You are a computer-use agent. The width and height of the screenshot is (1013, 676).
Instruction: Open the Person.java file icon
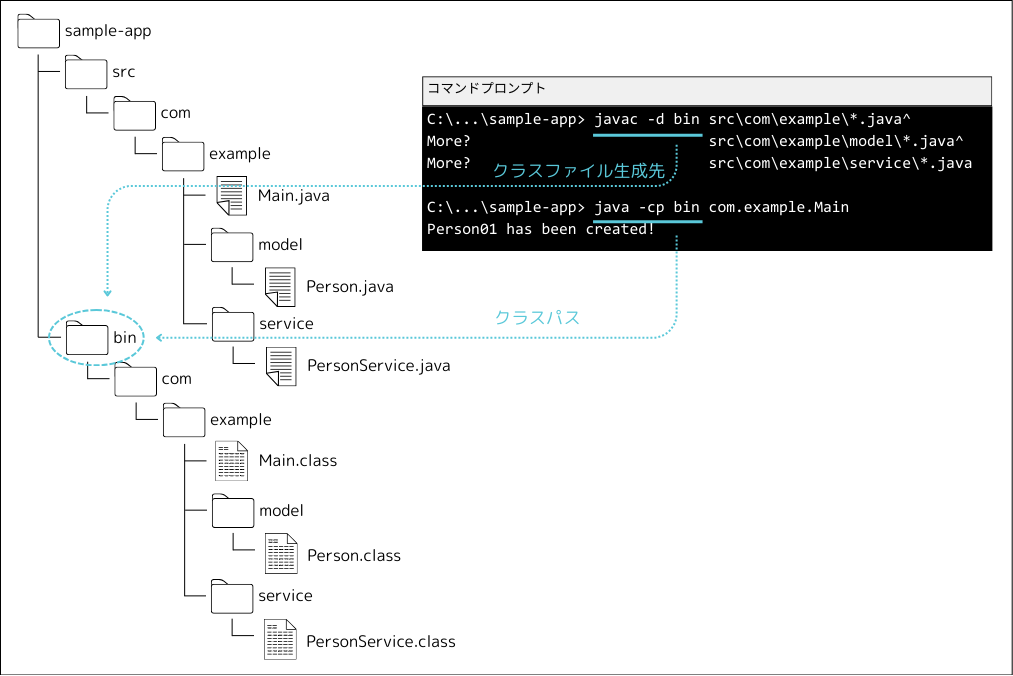[280, 286]
